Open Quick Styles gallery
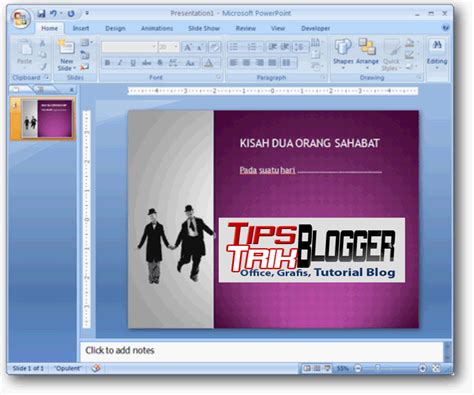Viewport: 474px width, 395px height. 391,55
